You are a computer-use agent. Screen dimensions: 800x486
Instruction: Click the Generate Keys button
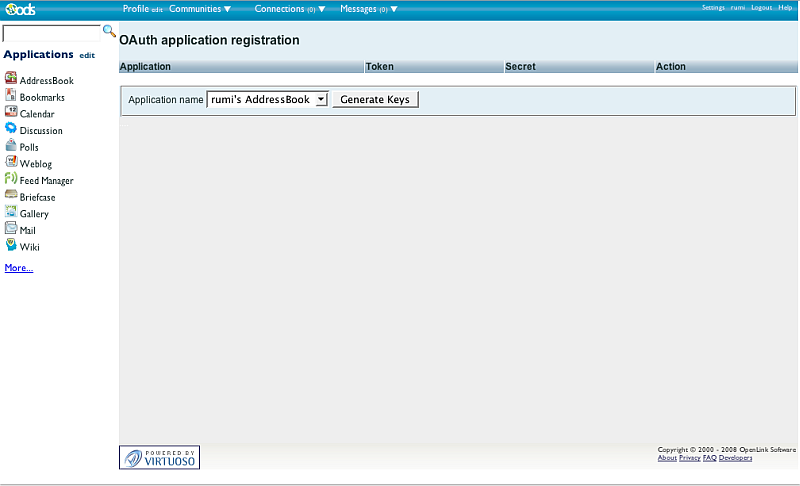[x=375, y=99]
